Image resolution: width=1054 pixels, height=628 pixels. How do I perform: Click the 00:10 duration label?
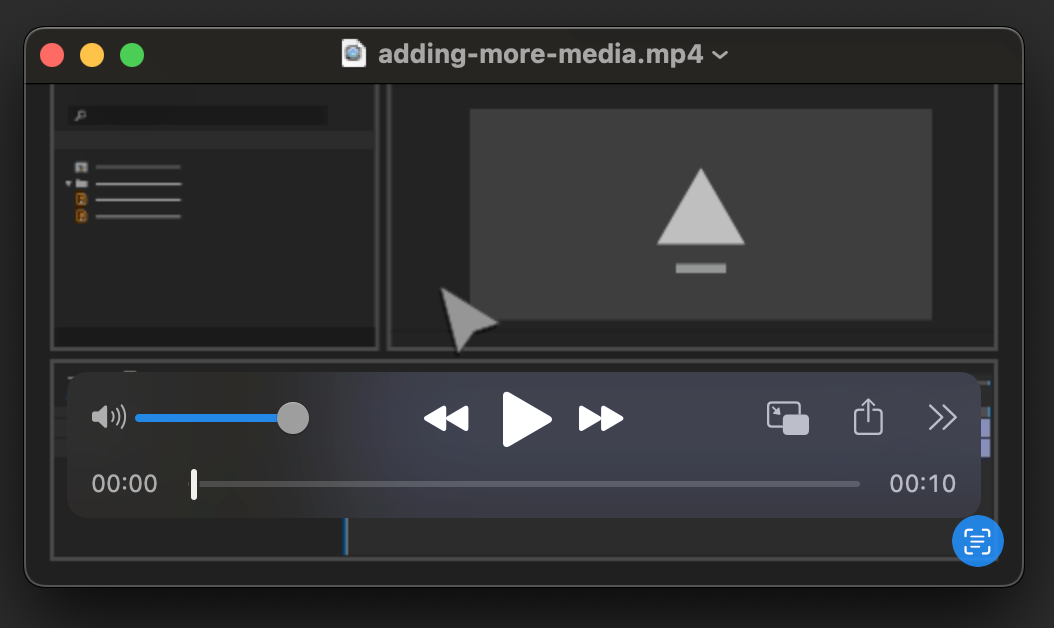tap(922, 483)
